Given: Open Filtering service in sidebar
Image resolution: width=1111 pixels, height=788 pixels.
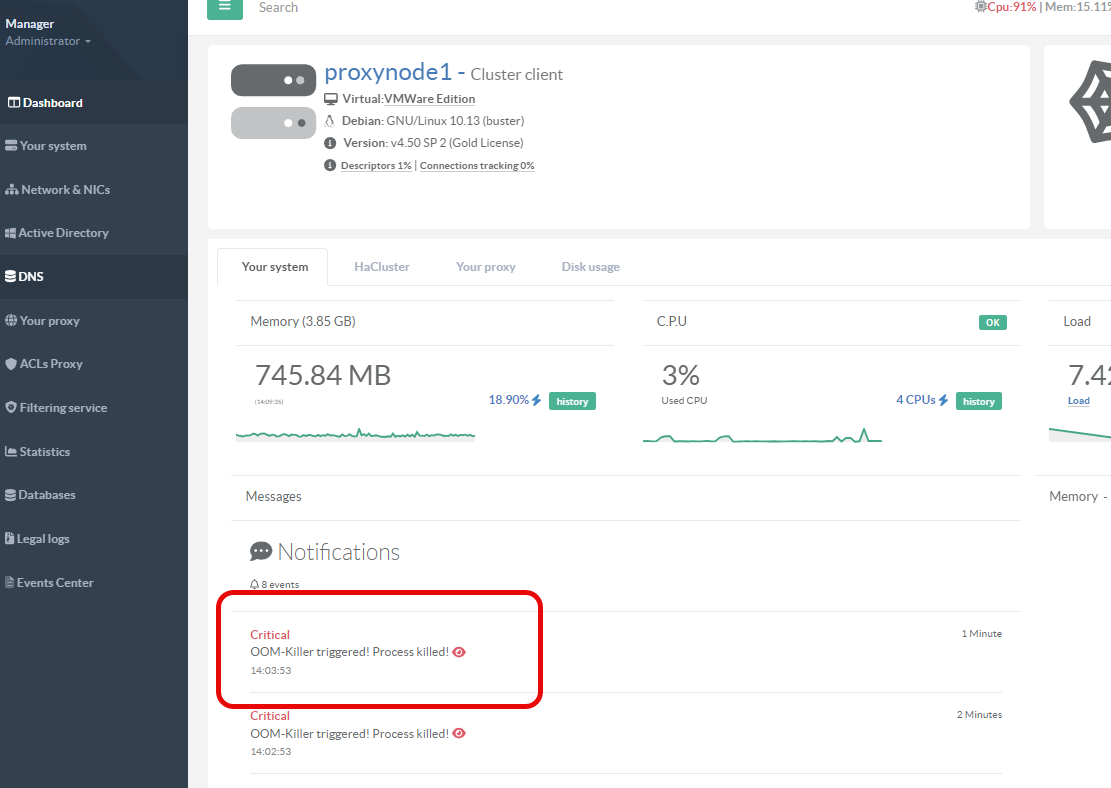Looking at the screenshot, I should coord(56,408).
